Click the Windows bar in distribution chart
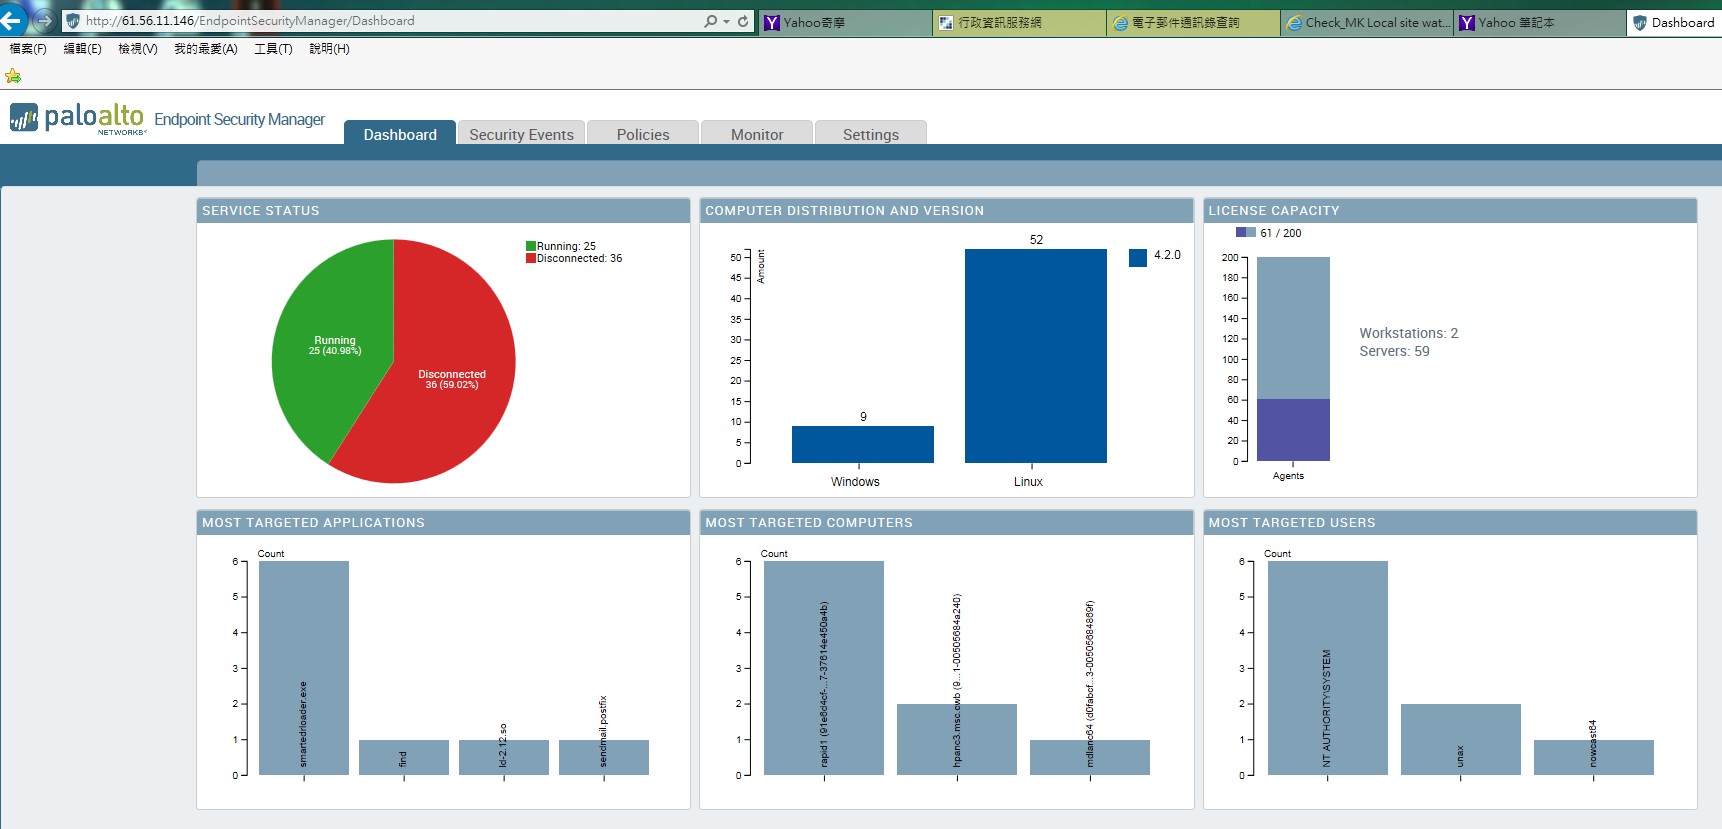Screen dimensions: 1722x829 862,444
